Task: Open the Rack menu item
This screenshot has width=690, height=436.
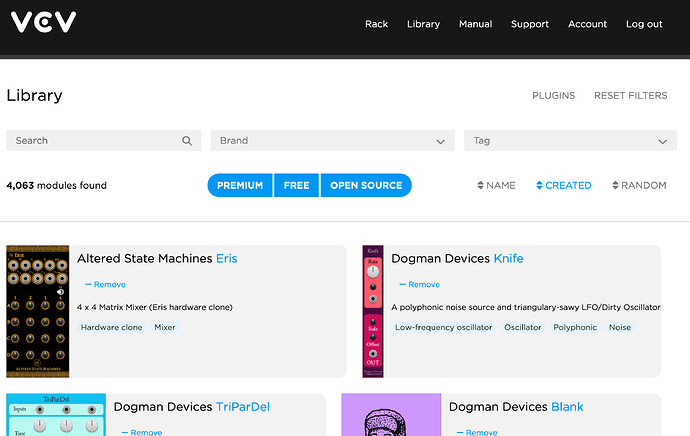Action: 376,24
